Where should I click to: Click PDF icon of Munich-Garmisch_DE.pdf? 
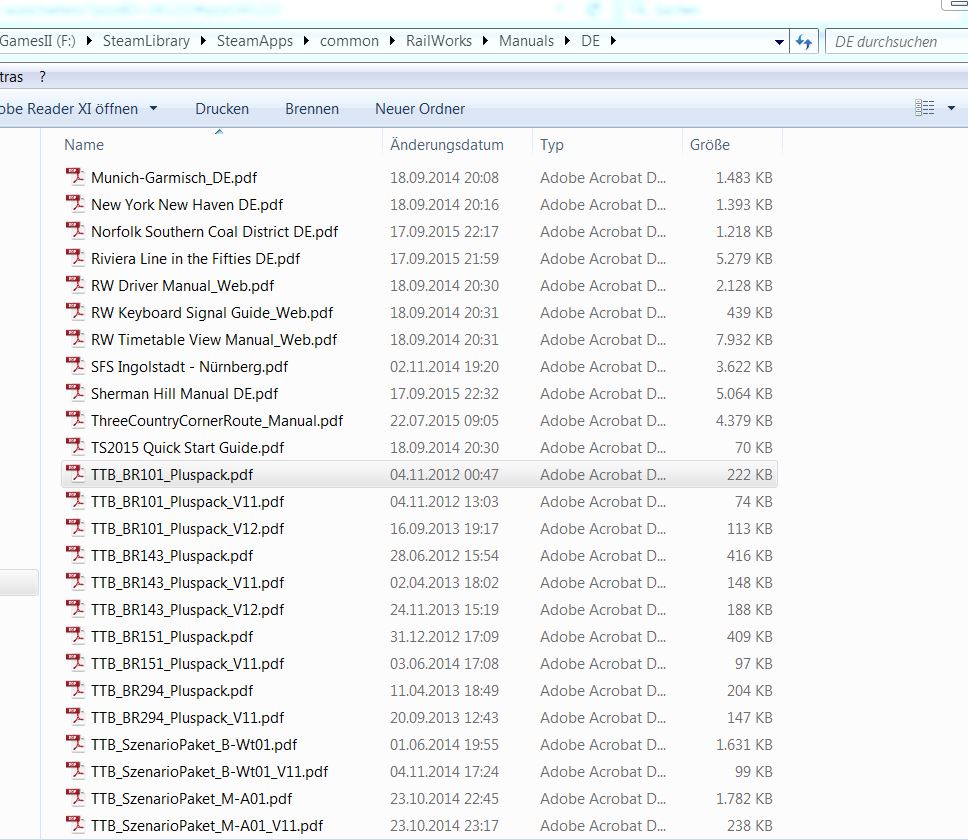tap(75, 177)
